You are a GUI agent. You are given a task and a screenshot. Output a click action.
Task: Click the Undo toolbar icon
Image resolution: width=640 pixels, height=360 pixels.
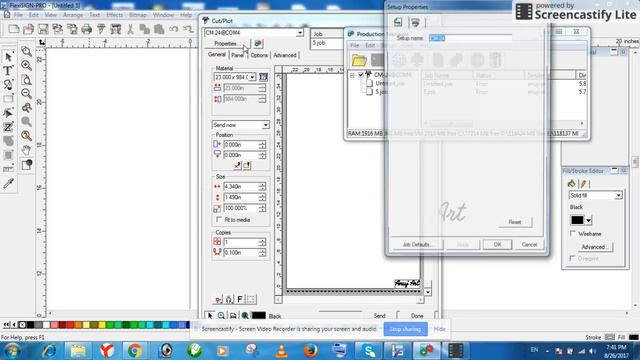(x=174, y=29)
